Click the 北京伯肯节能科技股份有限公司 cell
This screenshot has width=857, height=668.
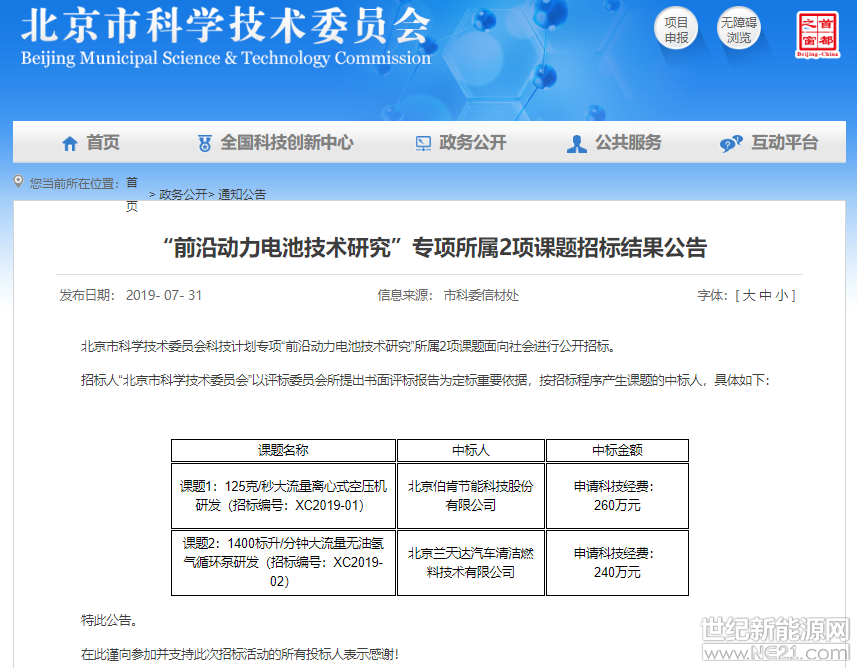point(471,496)
